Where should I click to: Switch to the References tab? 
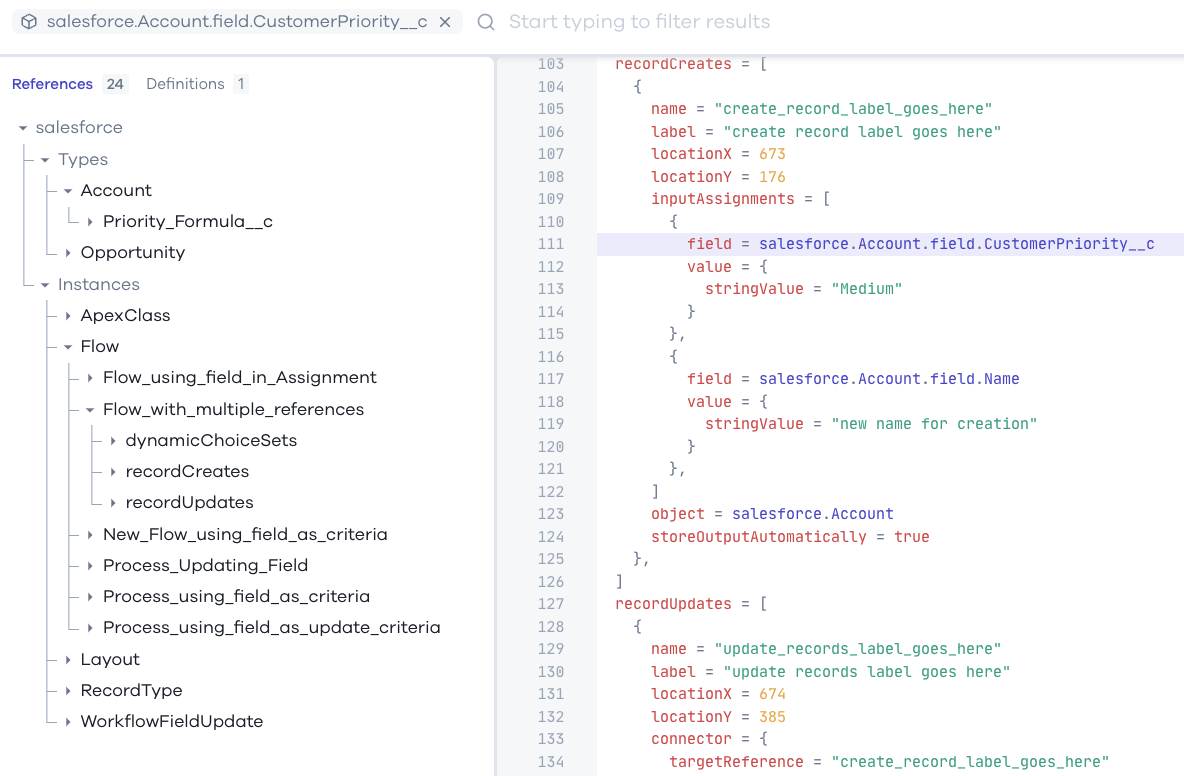pos(52,84)
